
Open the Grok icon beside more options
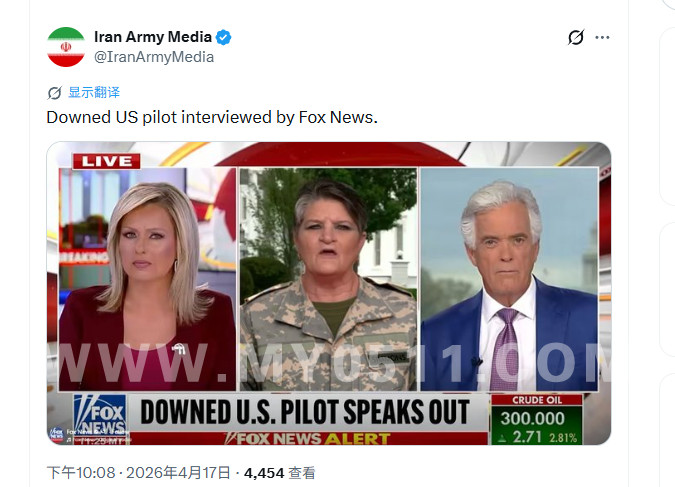576,37
